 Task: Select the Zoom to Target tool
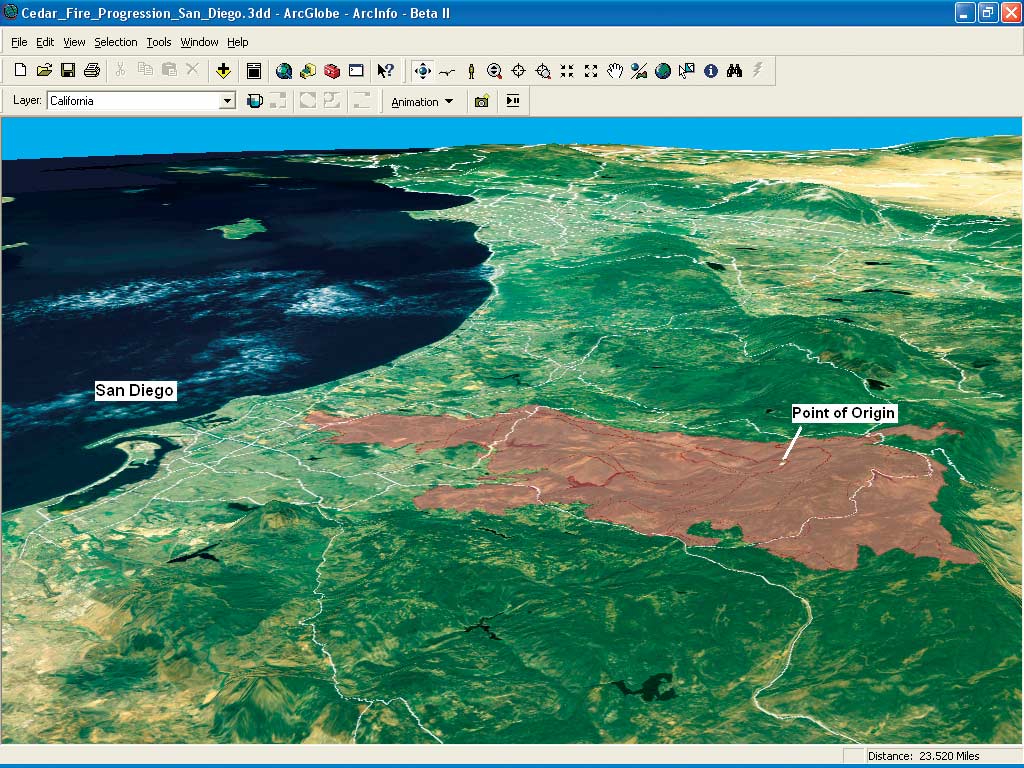543,71
